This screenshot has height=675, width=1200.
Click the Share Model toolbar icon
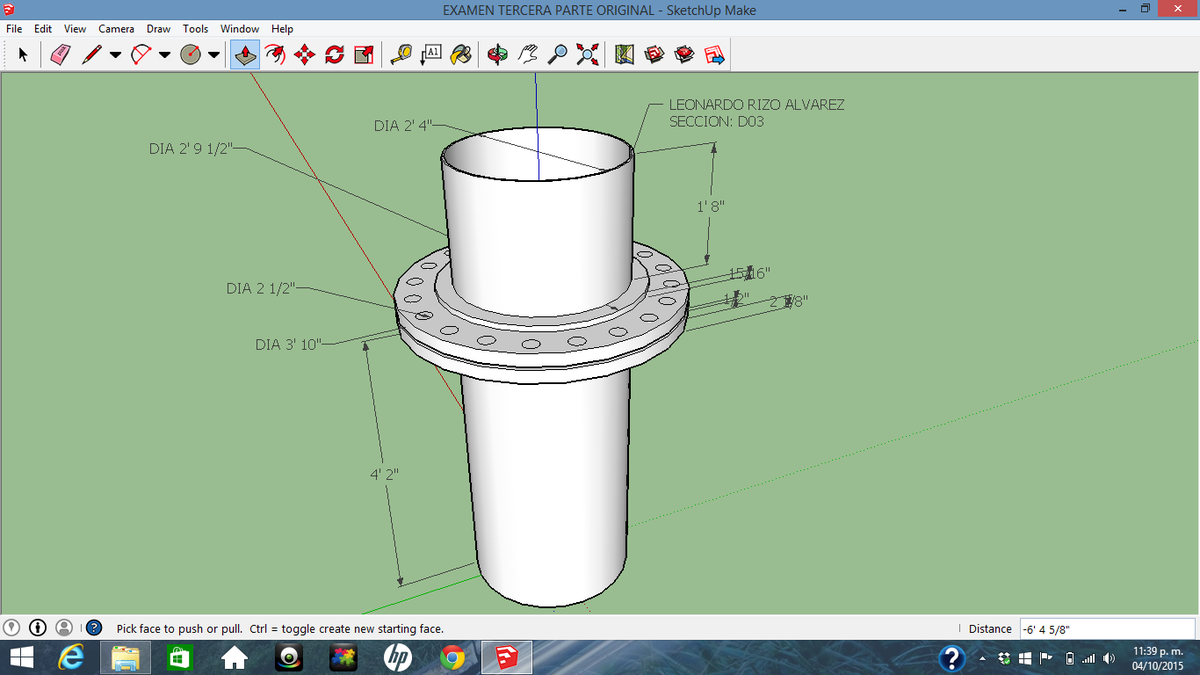tap(715, 54)
